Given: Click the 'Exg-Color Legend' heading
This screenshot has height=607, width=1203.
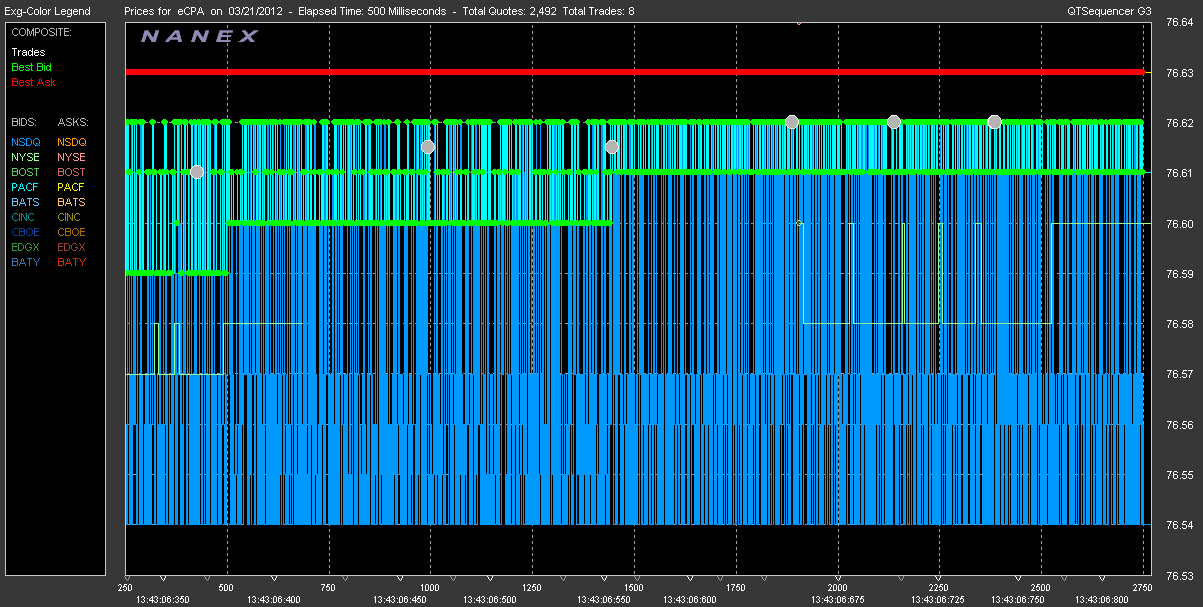Looking at the screenshot, I should (x=47, y=11).
